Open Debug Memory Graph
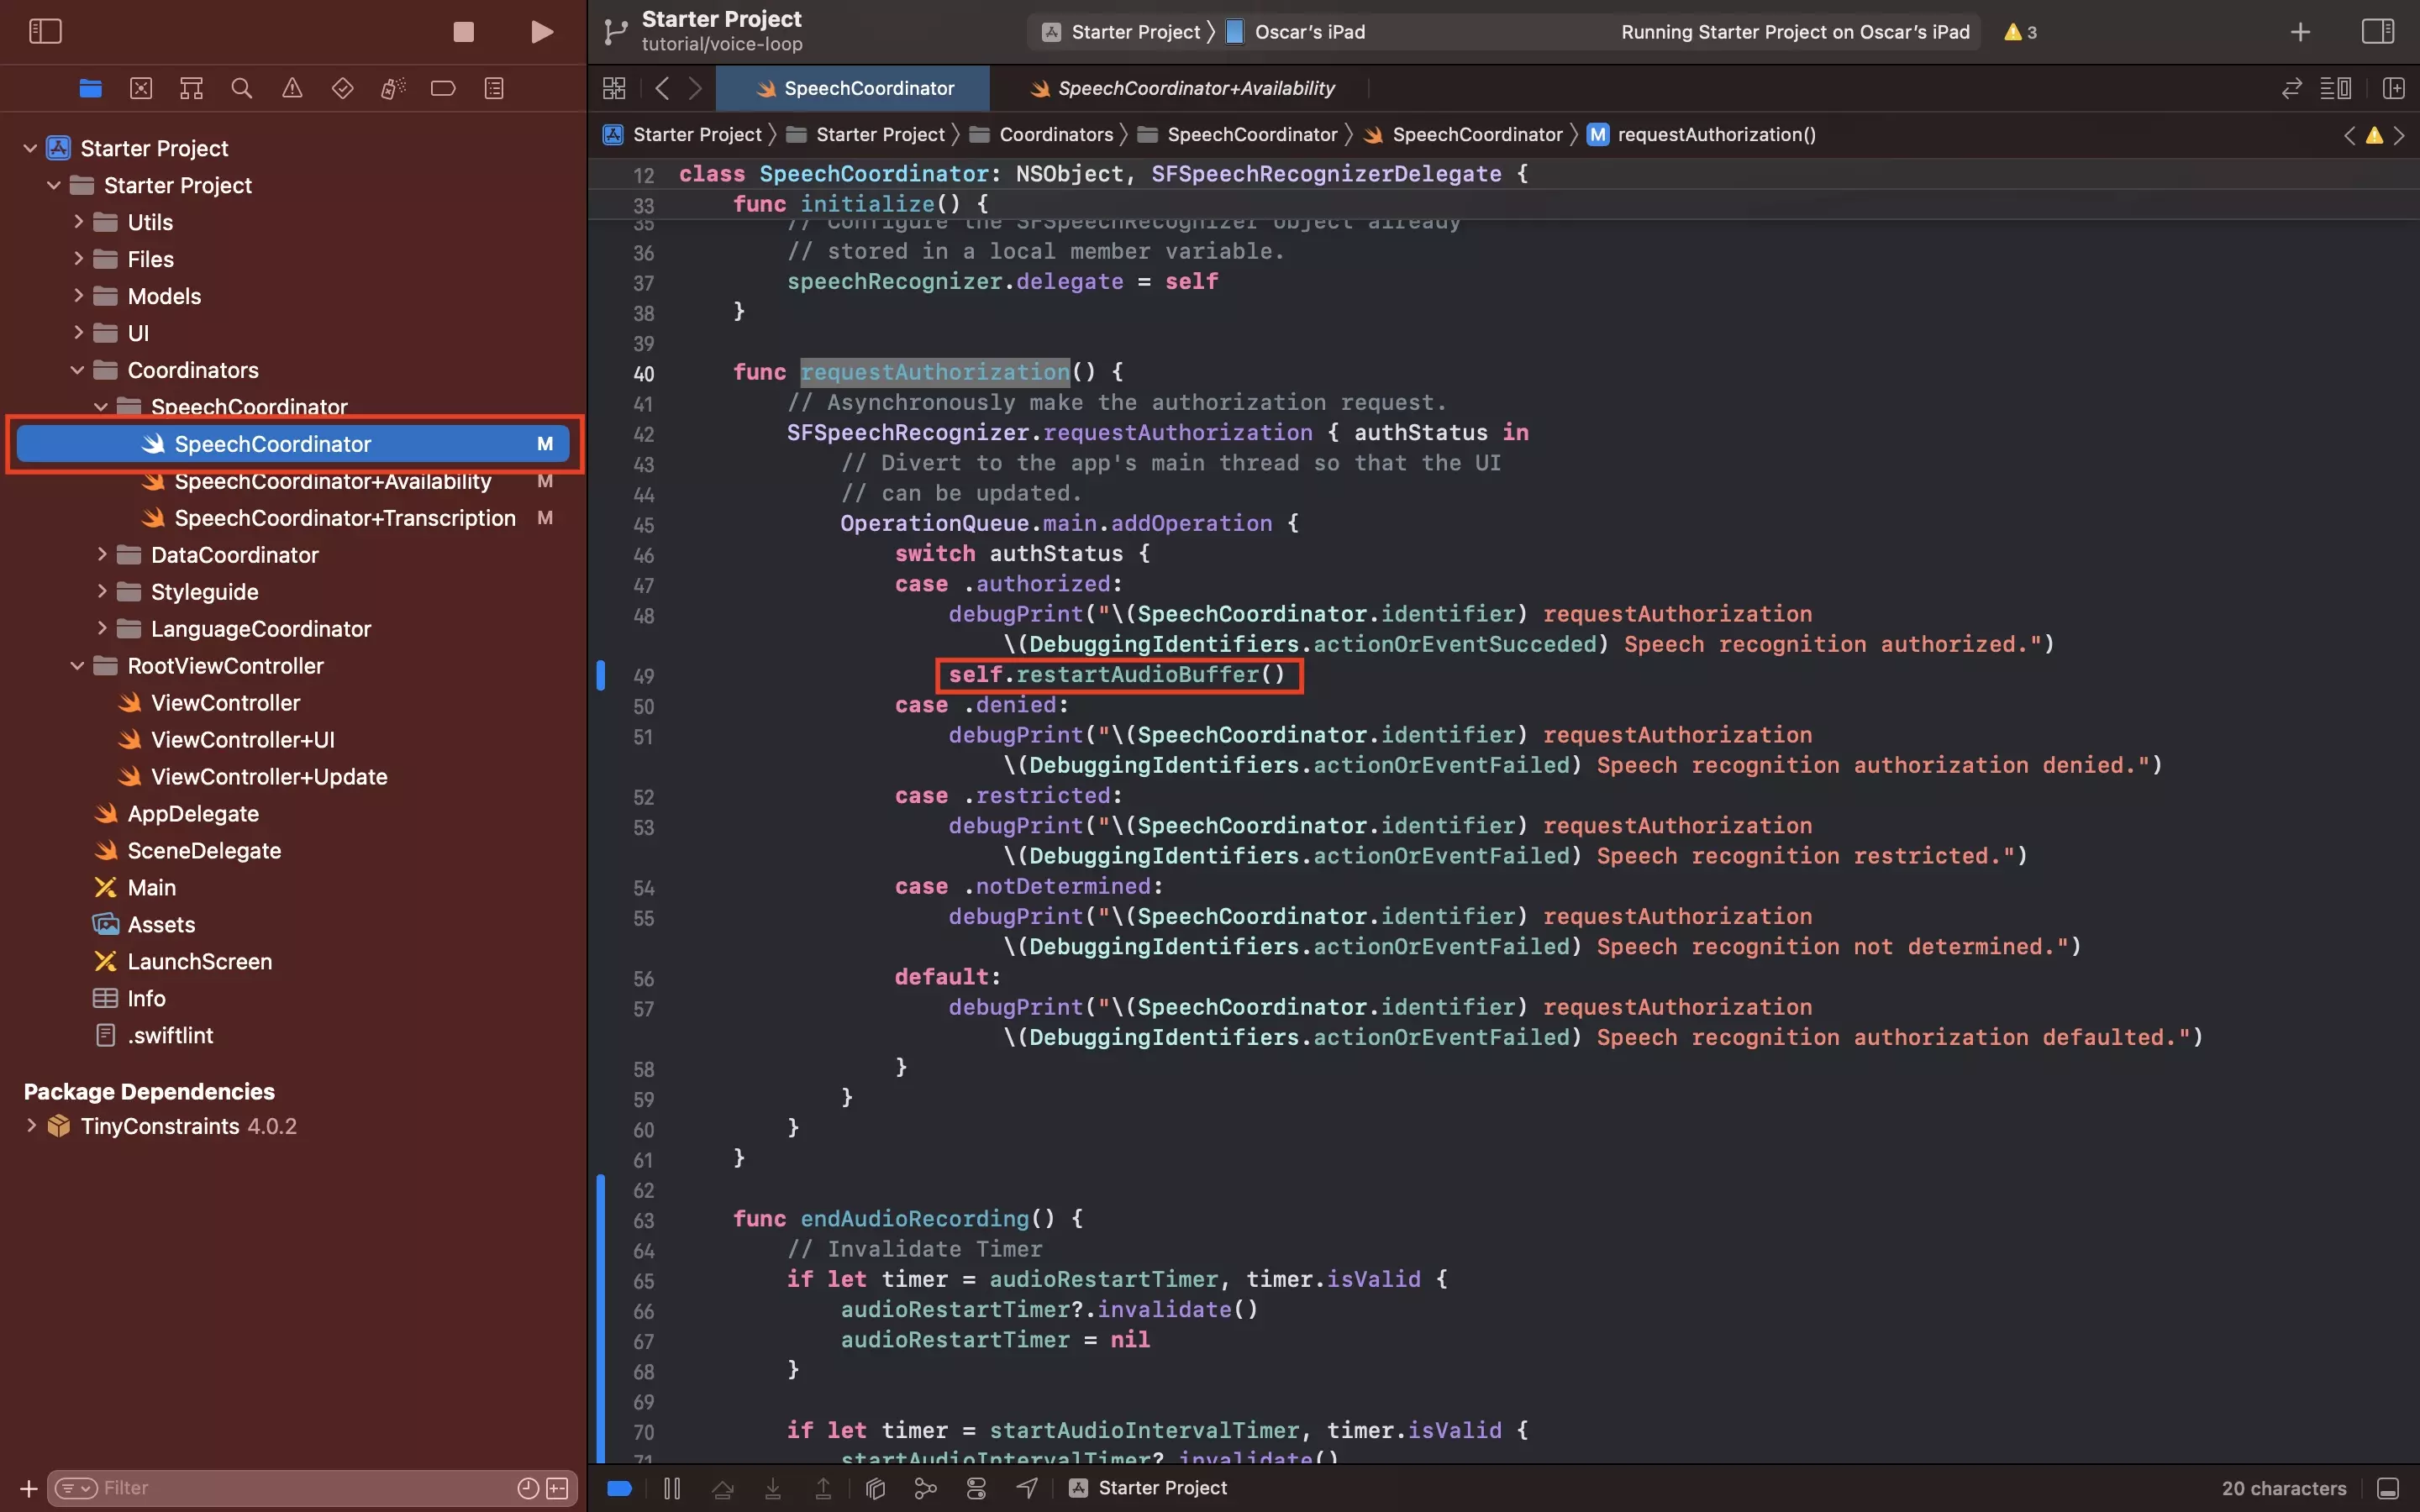 click(926, 1488)
